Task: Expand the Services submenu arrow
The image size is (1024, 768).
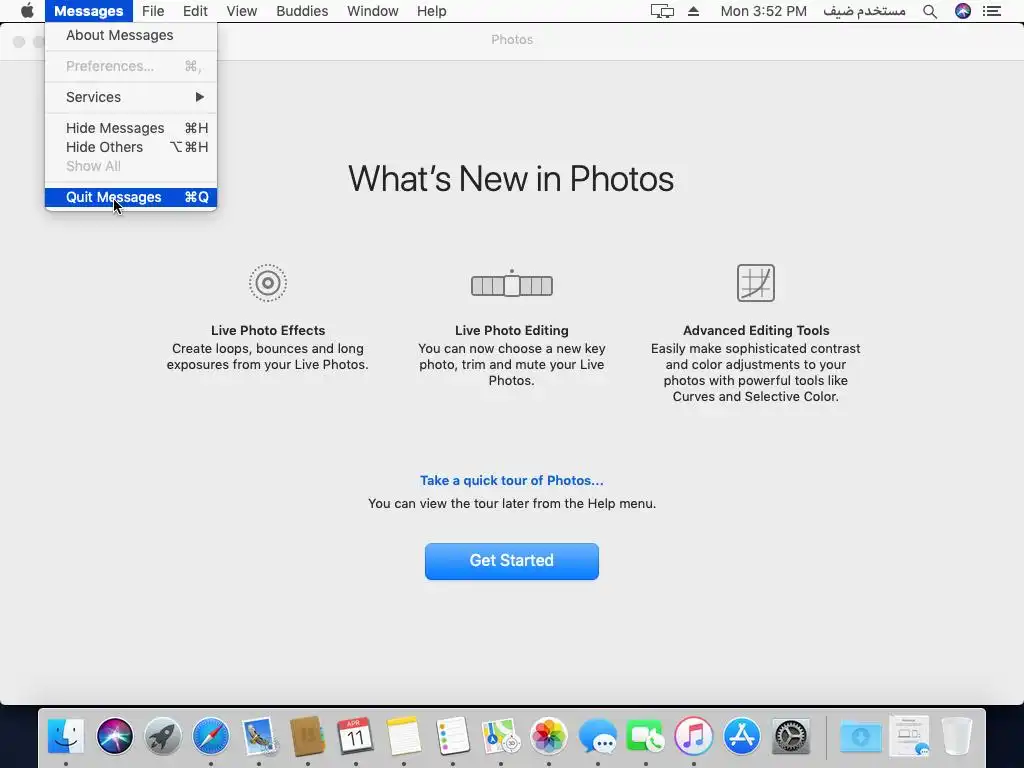Action: (200, 97)
